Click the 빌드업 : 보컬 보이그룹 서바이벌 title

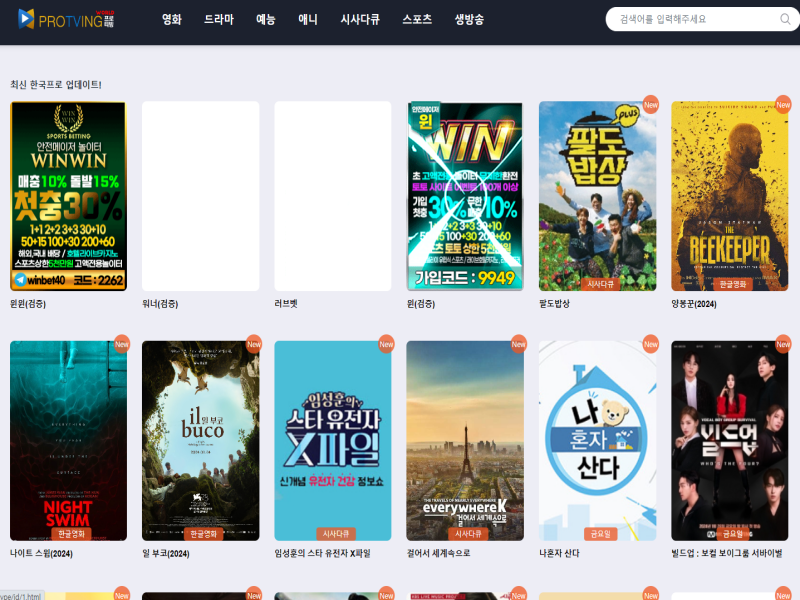click(727, 553)
